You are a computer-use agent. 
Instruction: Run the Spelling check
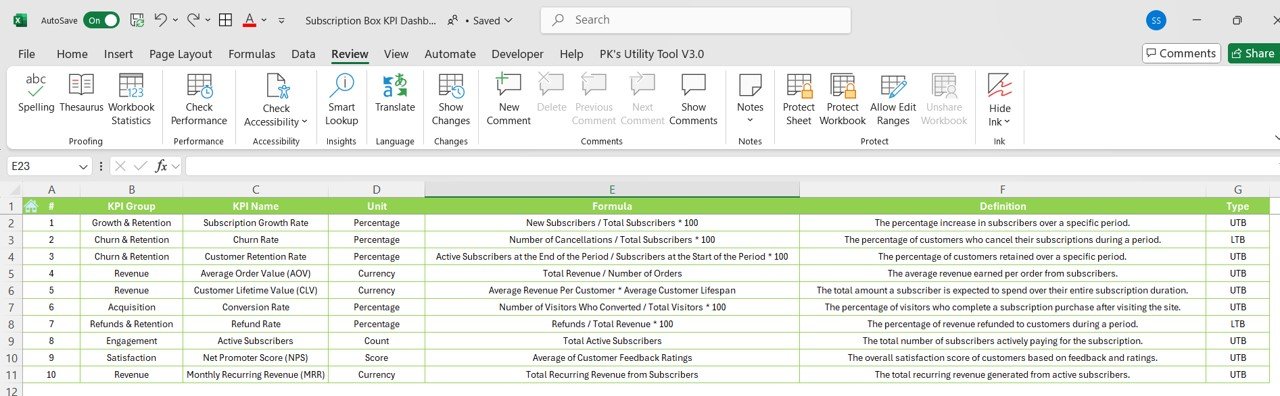click(36, 93)
